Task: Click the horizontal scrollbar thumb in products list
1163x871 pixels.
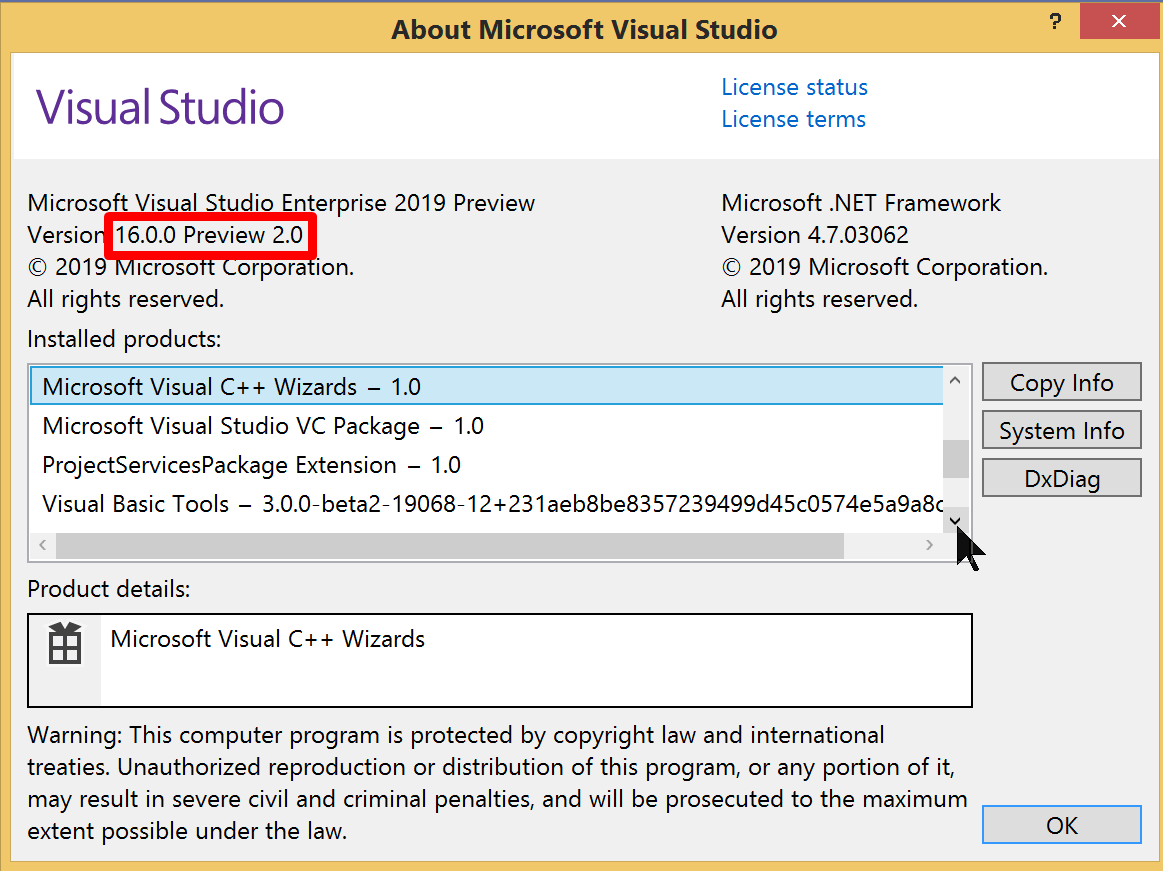Action: 450,545
